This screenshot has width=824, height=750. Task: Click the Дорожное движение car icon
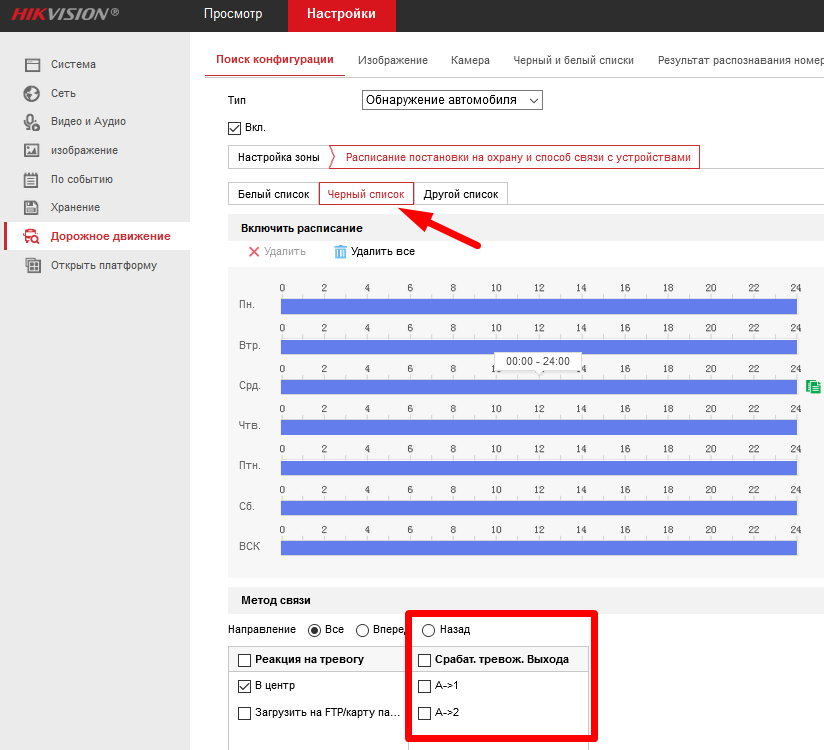[x=32, y=237]
